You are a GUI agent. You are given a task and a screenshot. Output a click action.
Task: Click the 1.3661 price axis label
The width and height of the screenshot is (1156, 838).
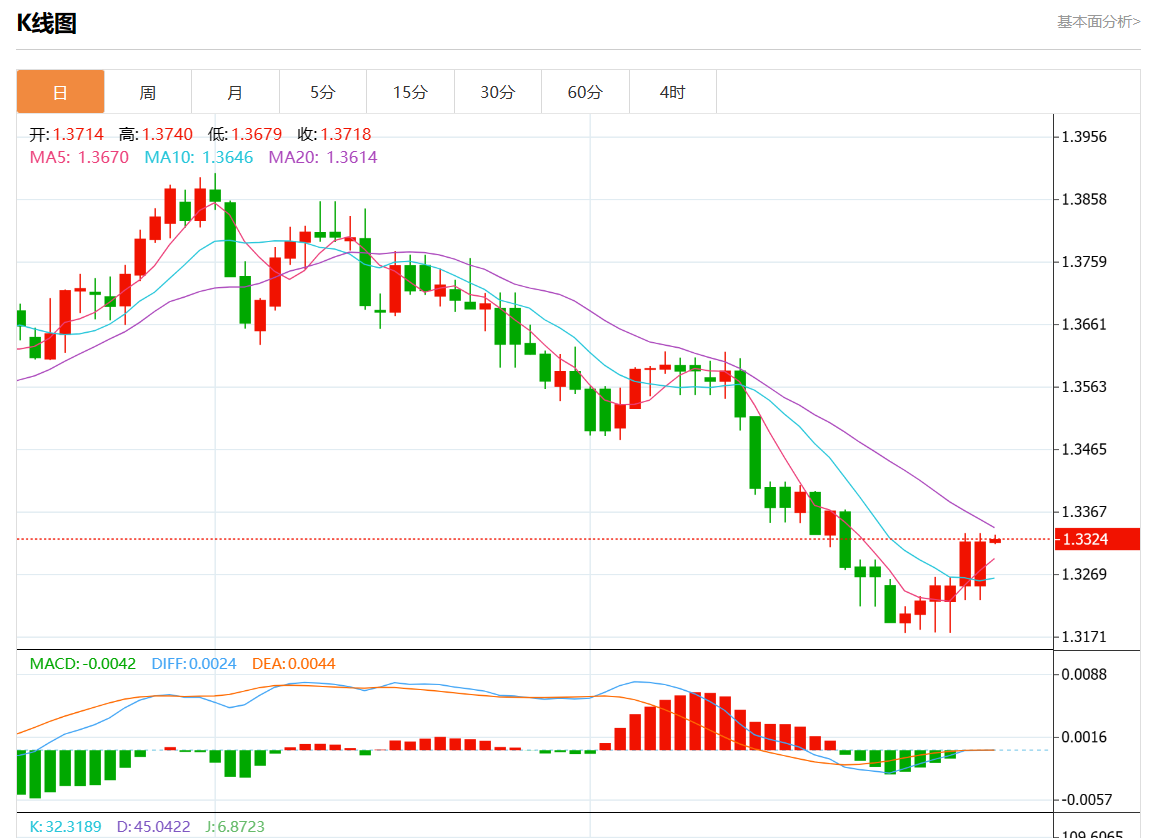click(x=1084, y=325)
